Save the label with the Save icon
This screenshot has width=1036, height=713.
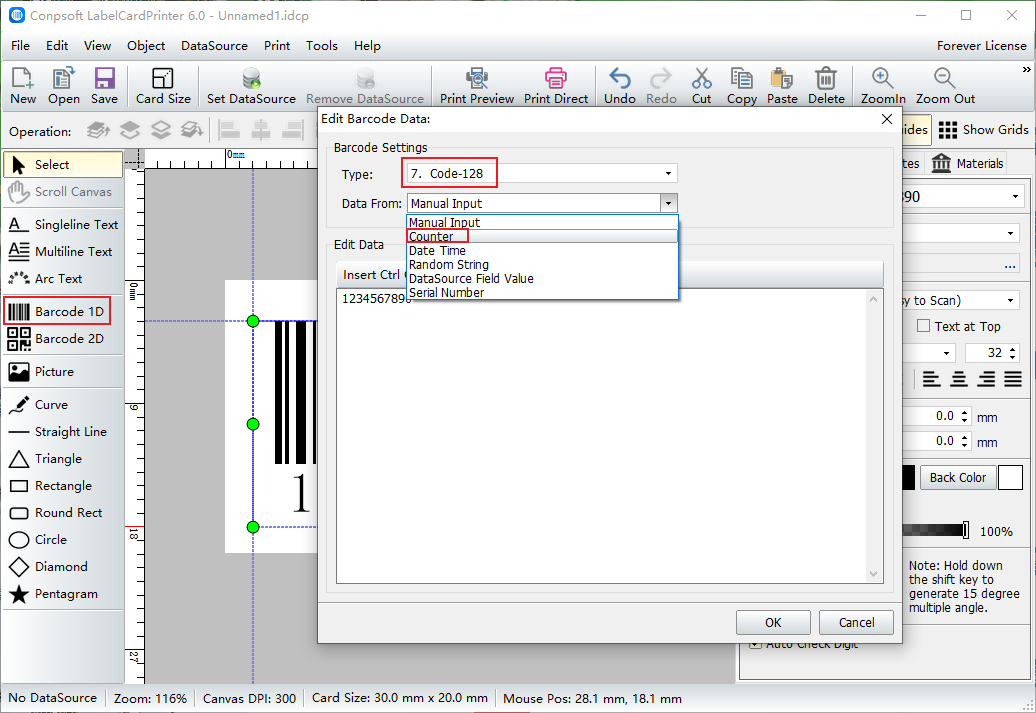pyautogui.click(x=104, y=85)
